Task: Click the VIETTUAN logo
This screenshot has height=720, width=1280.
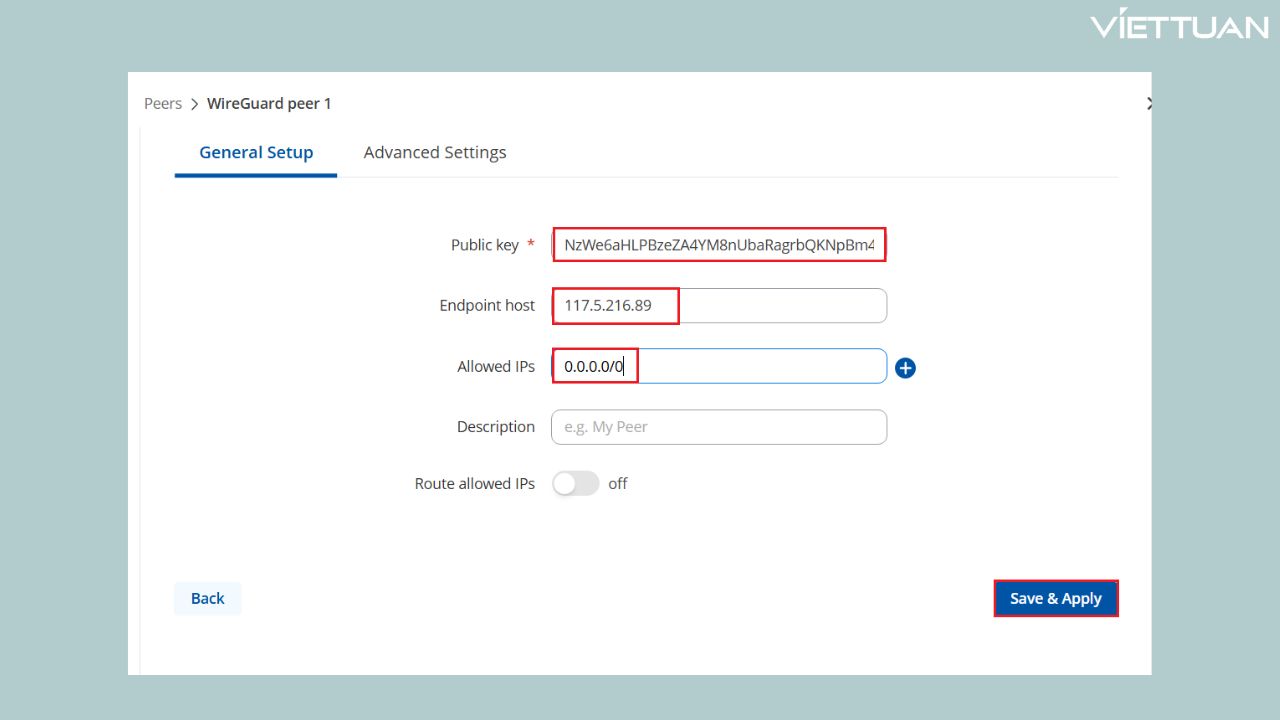Action: pyautogui.click(x=1179, y=26)
